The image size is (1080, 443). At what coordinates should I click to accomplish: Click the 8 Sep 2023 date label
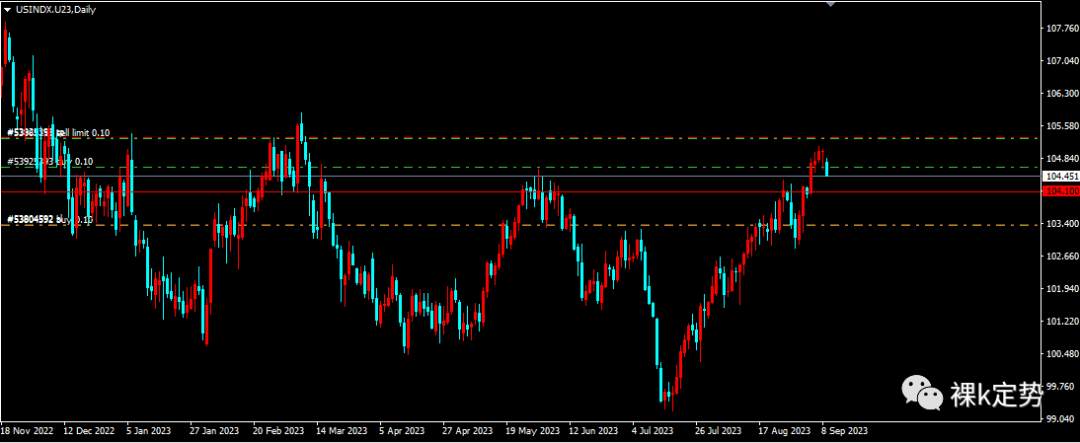pos(844,431)
